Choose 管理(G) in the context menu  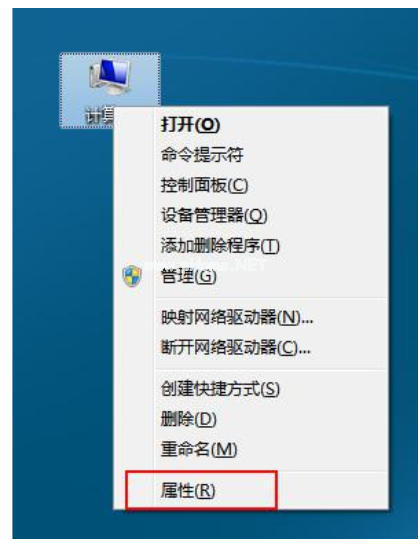tap(251, 276)
